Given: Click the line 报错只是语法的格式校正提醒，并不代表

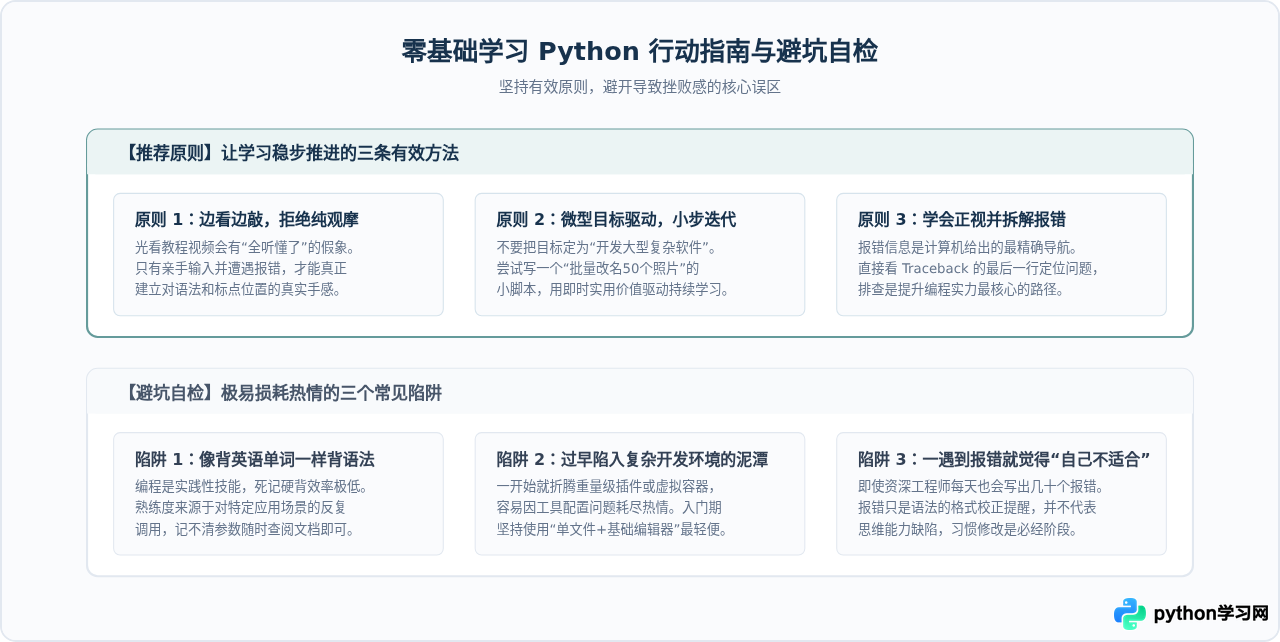Looking at the screenshot, I should pos(977,508).
